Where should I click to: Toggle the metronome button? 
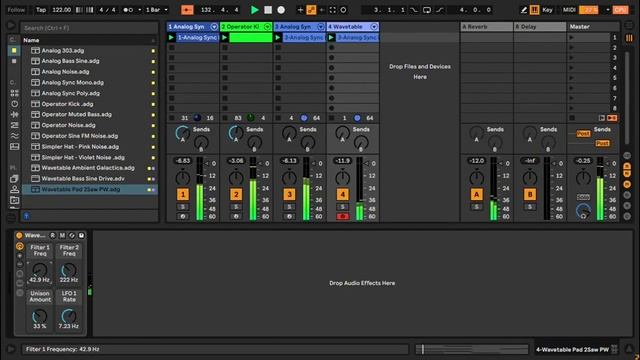[128, 10]
